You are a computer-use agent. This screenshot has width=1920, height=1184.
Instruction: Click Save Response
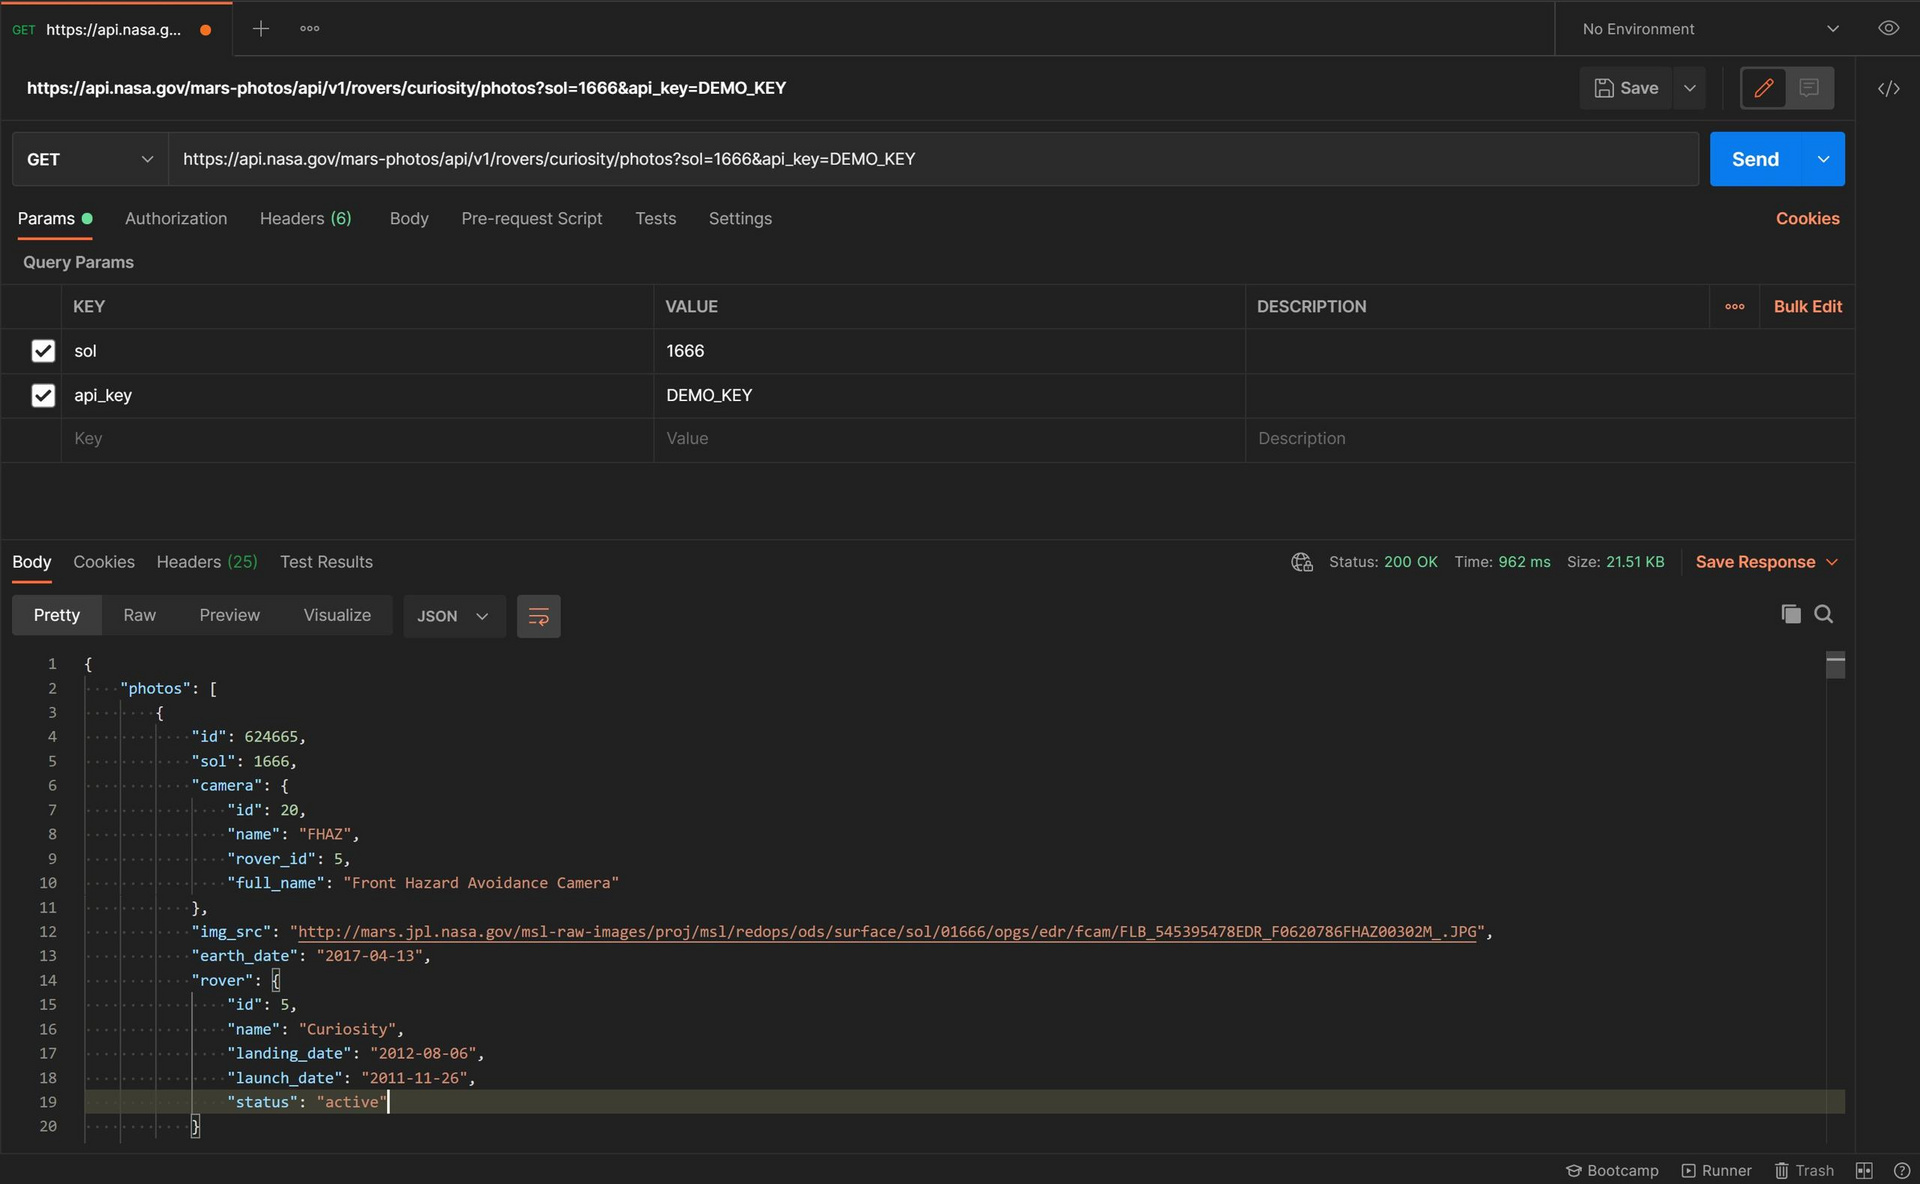[x=1755, y=562]
